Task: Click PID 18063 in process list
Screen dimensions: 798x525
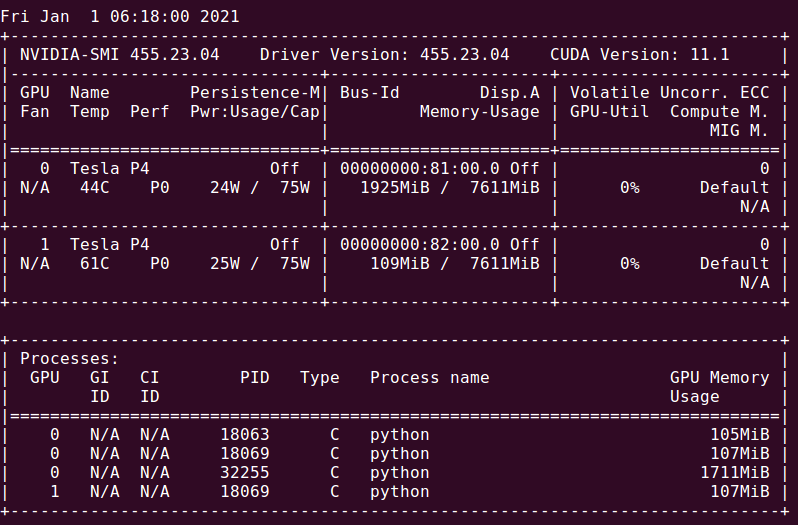Action: (245, 434)
